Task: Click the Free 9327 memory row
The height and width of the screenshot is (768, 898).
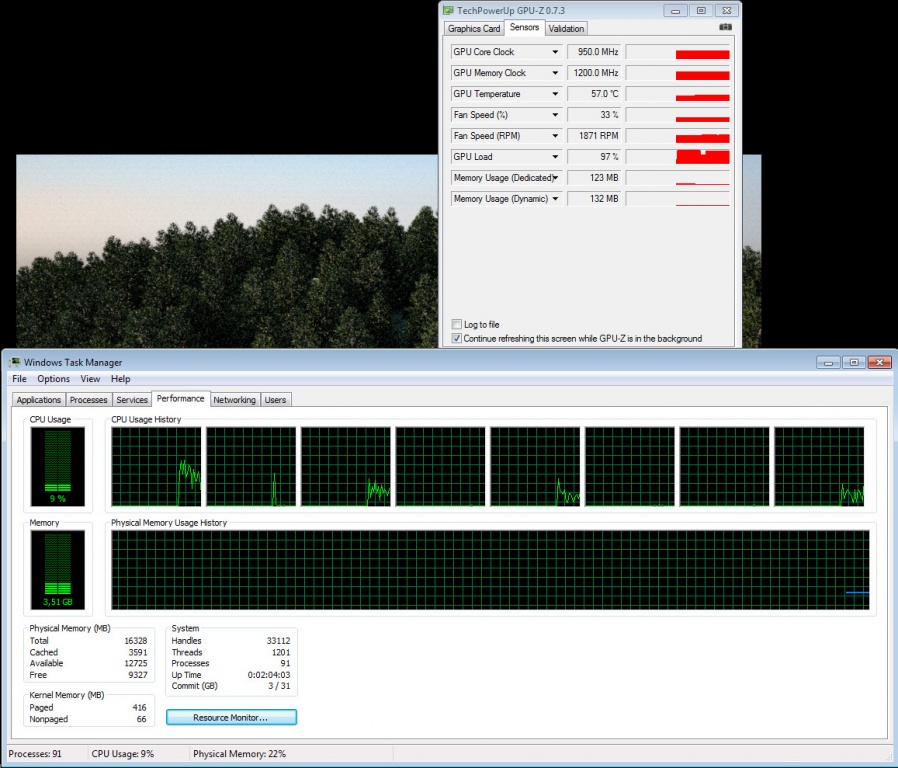Action: (x=89, y=675)
